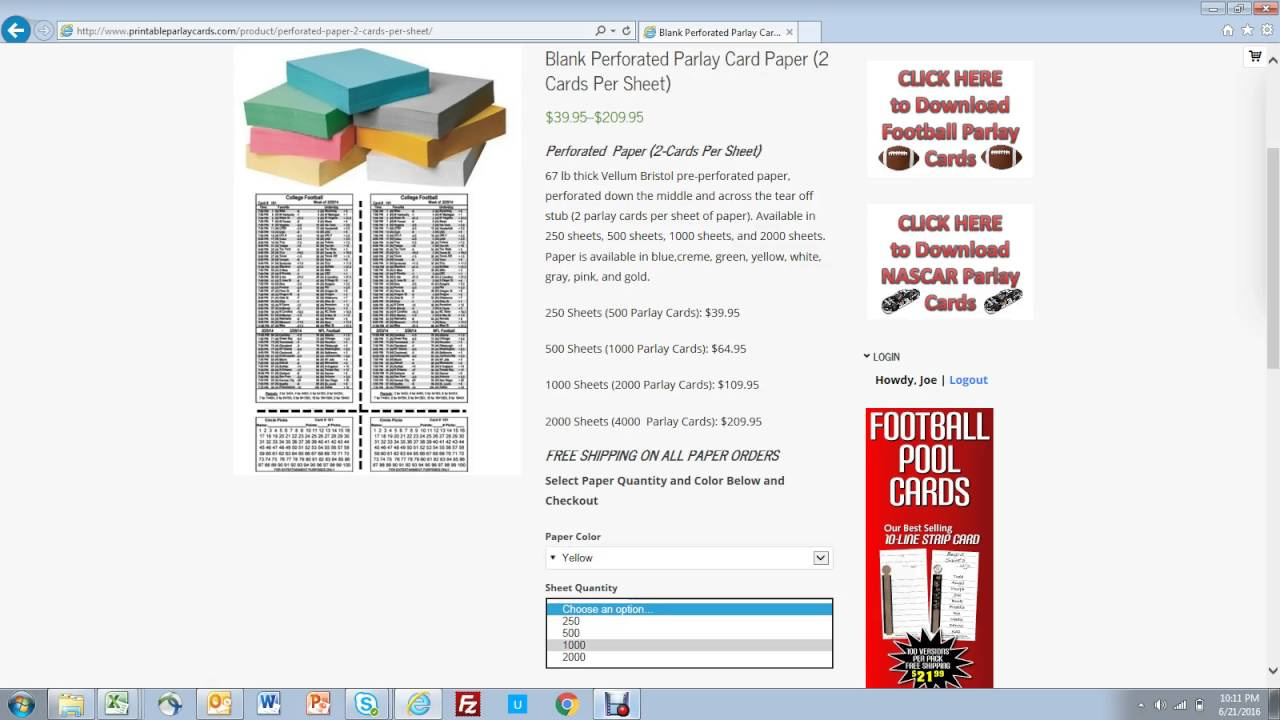Open the Choose an option dropdown
This screenshot has width=1280, height=720.
688,608
